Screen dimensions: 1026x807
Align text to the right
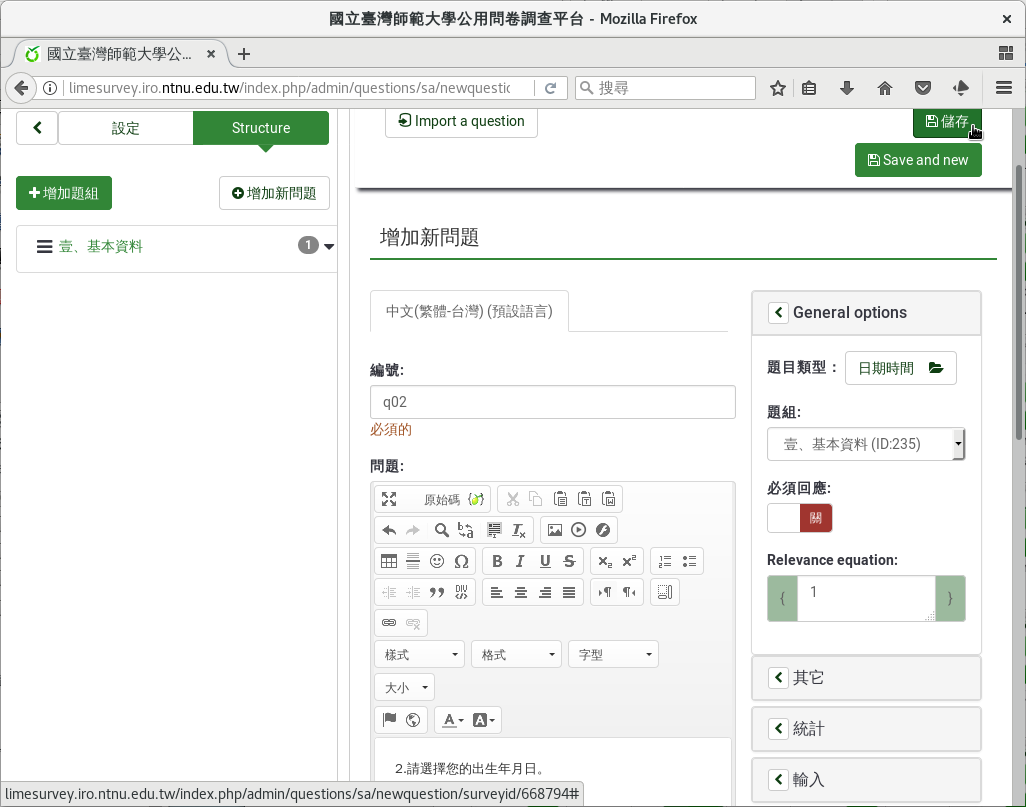pyautogui.click(x=545, y=592)
